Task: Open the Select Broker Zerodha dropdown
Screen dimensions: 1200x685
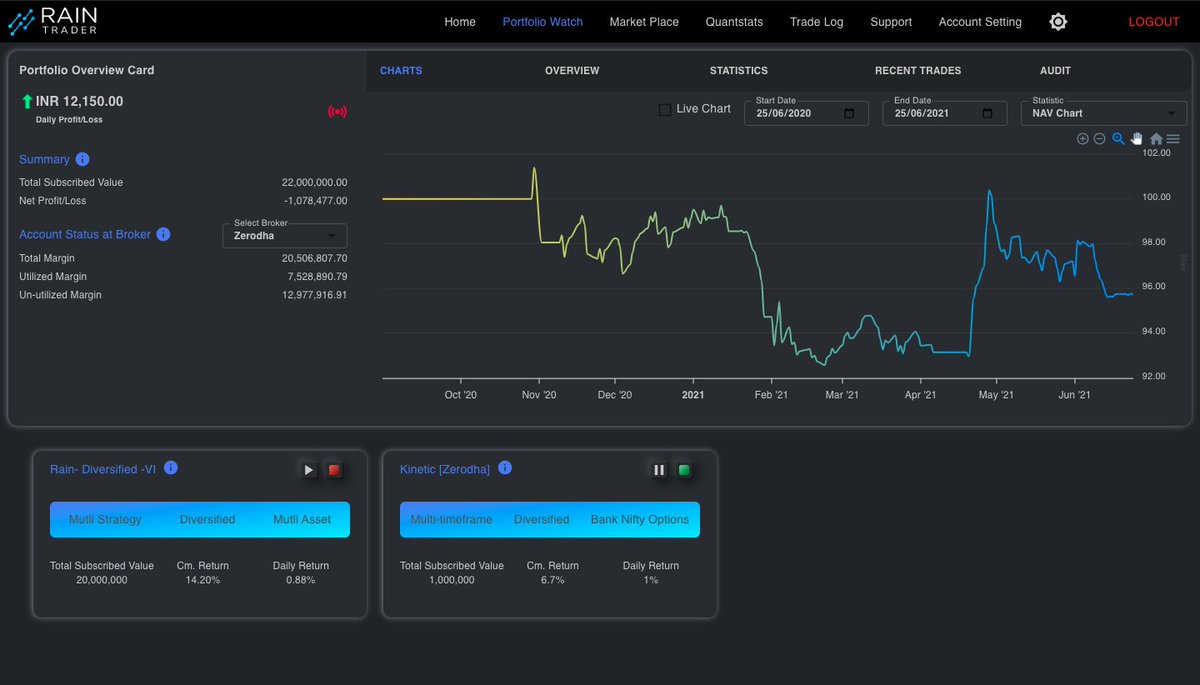Action: click(285, 236)
